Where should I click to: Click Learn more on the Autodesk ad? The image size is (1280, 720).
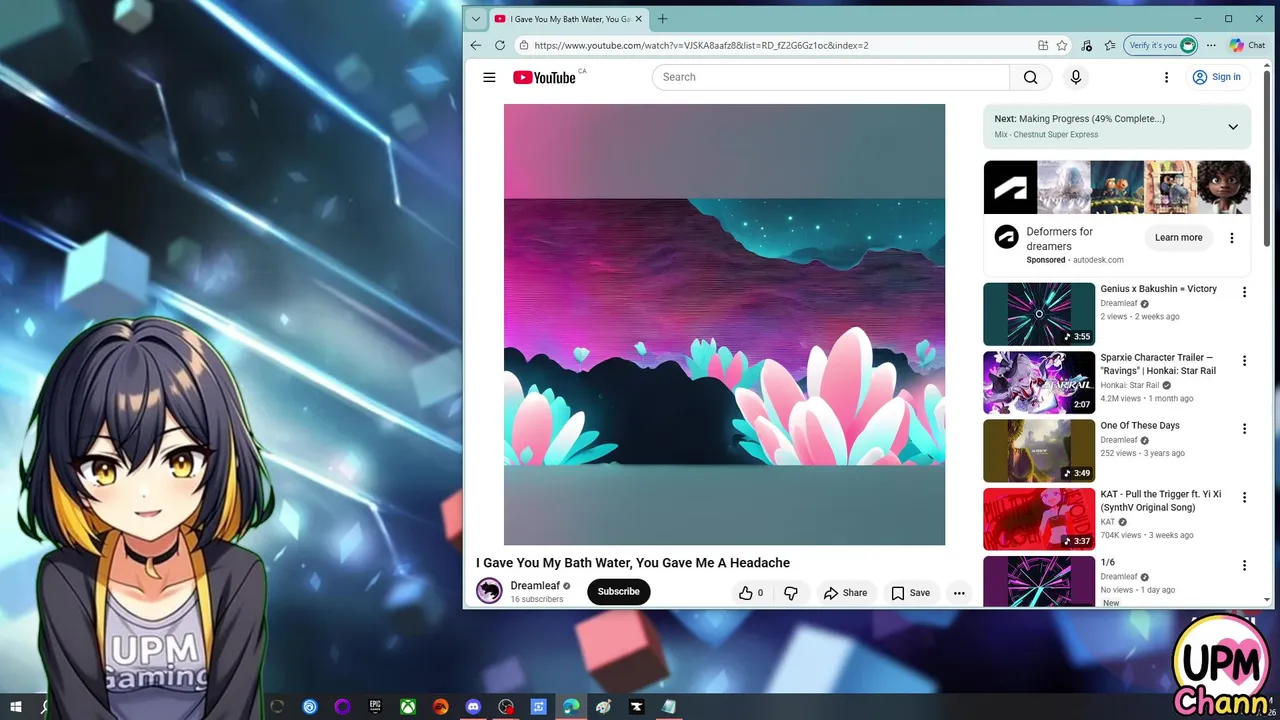point(1178,238)
